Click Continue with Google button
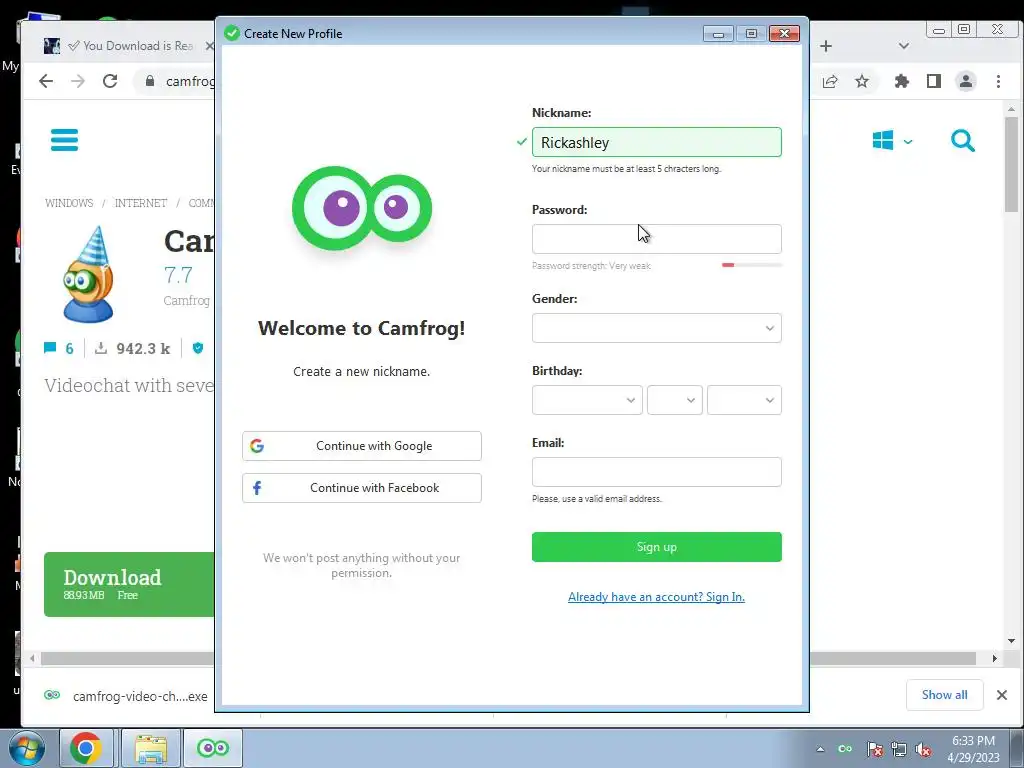Image resolution: width=1024 pixels, height=768 pixels. point(362,446)
